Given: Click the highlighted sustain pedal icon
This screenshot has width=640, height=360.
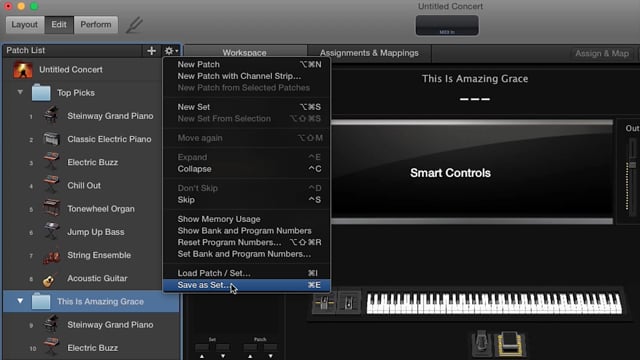Looking at the screenshot, I should 509,343.
